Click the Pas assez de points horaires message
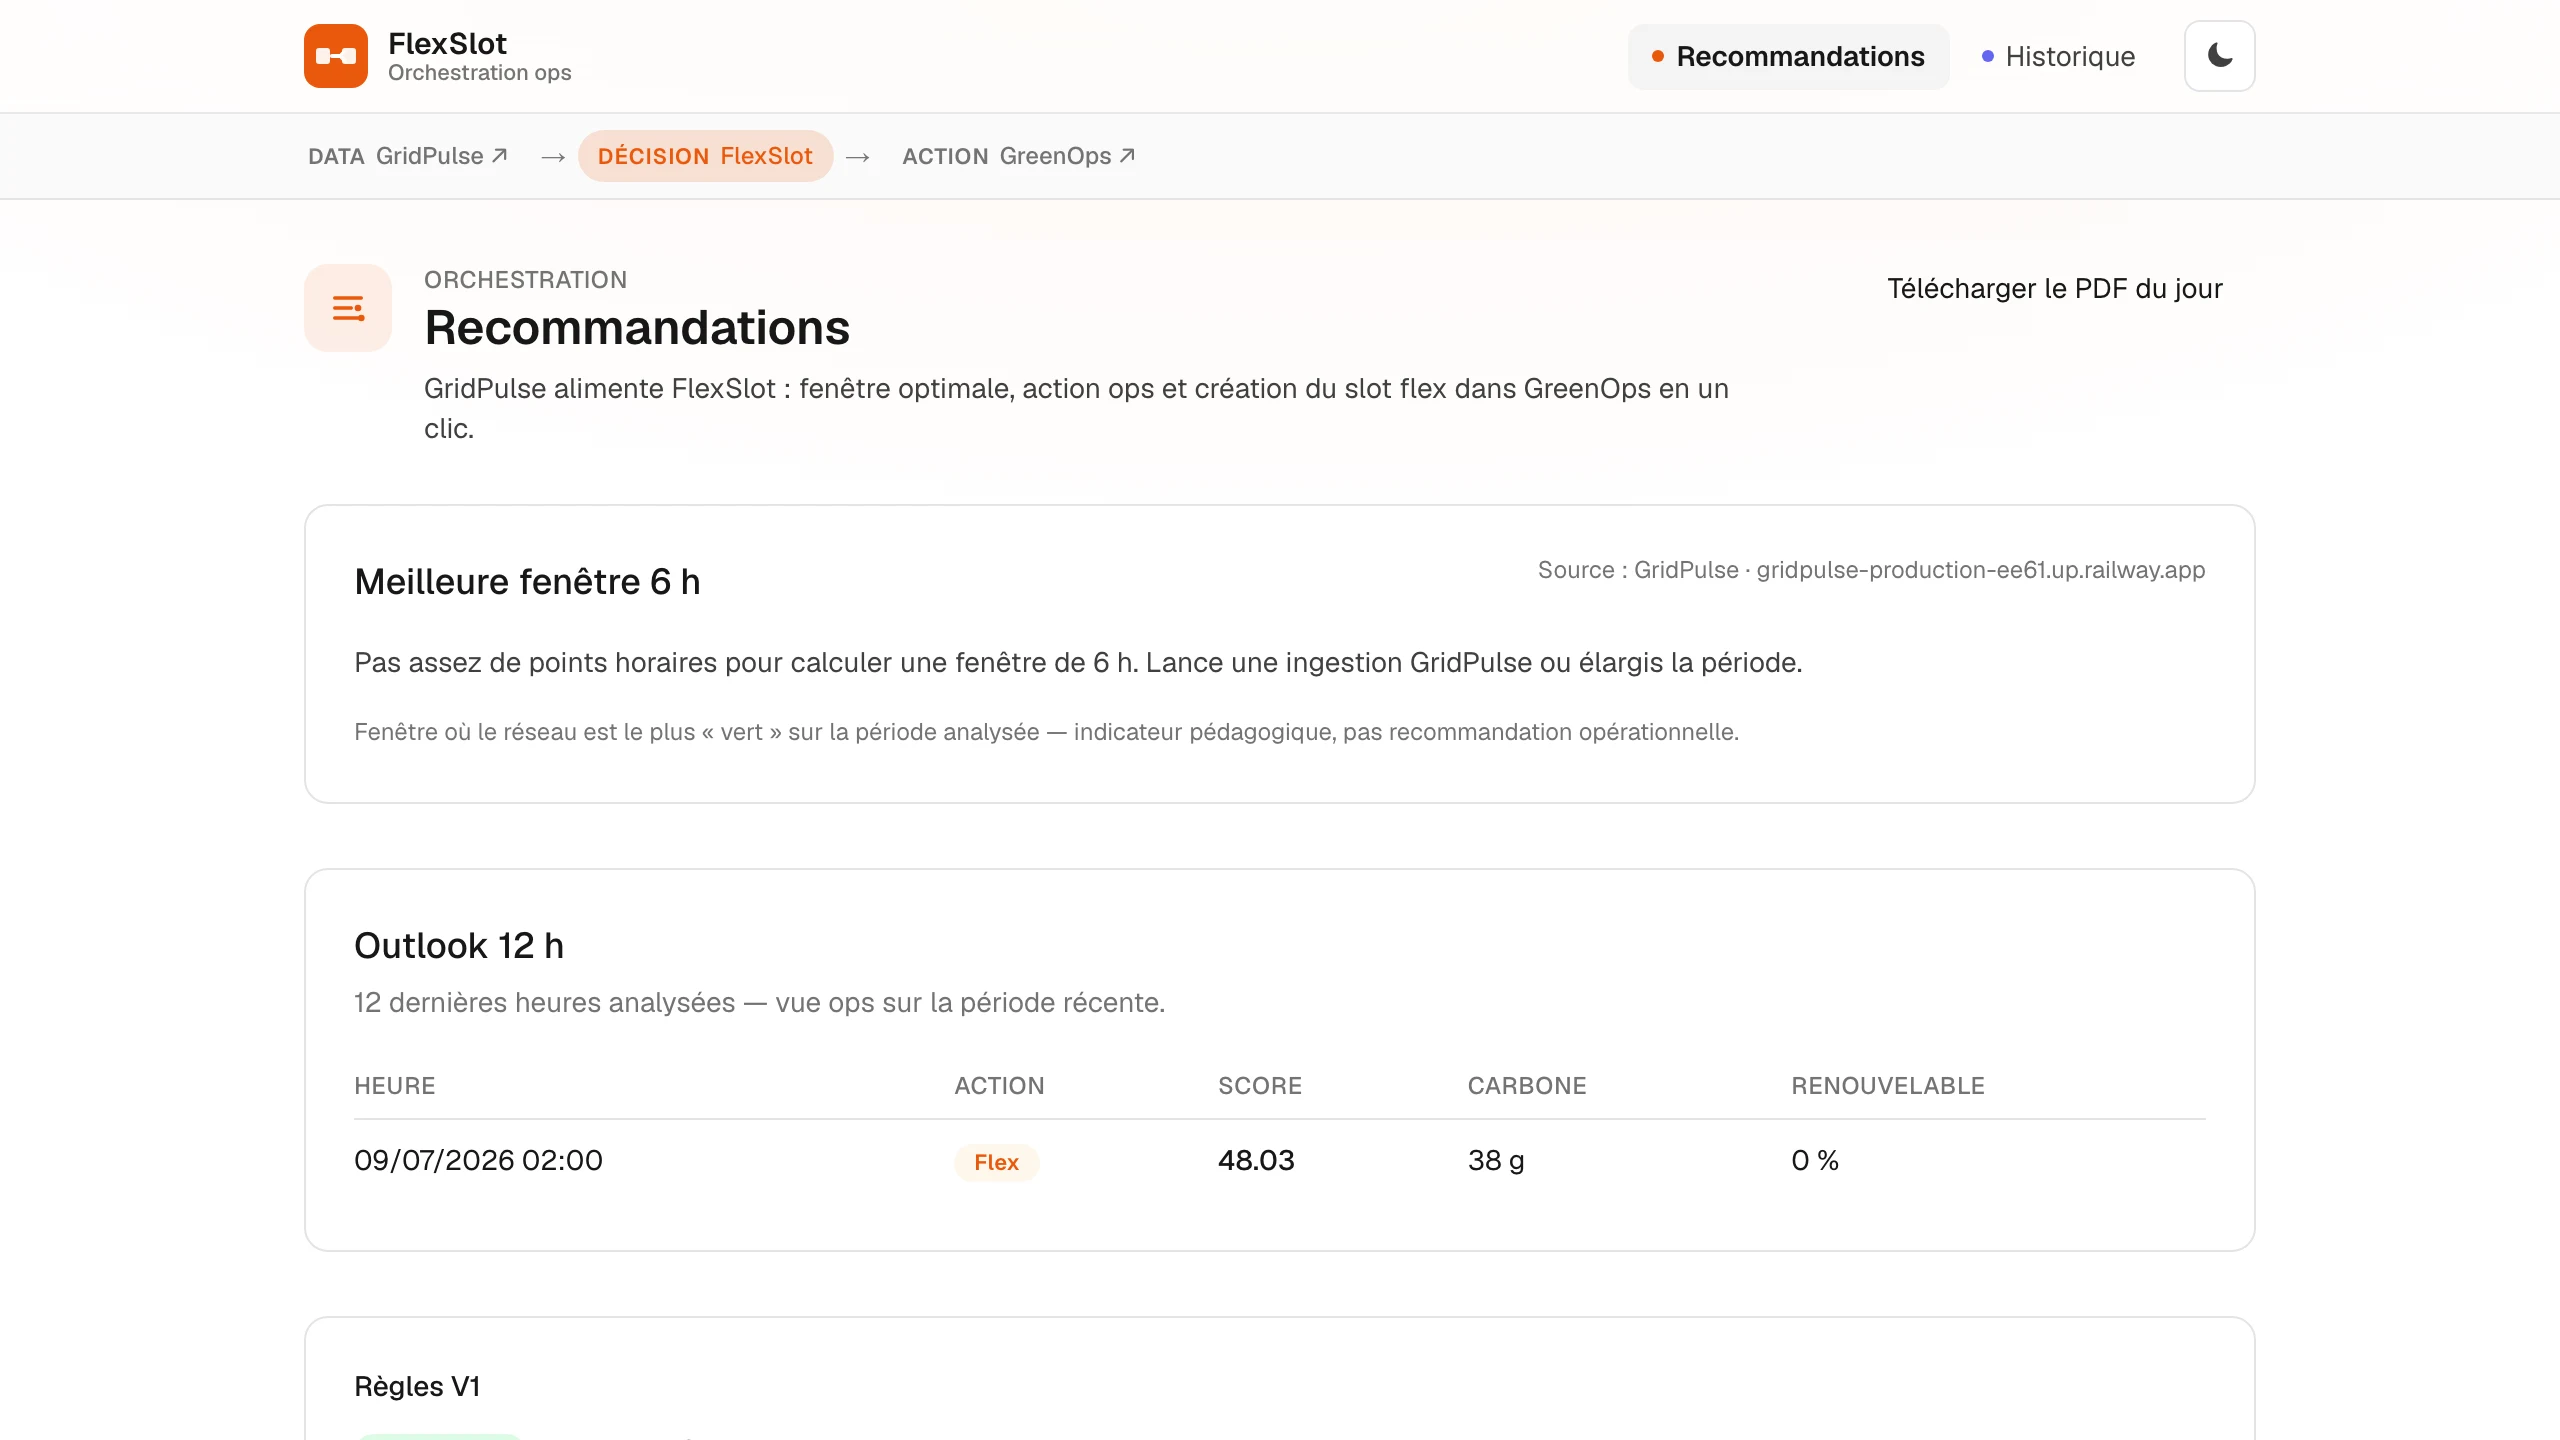This screenshot has height=1440, width=2560. pos(1078,663)
